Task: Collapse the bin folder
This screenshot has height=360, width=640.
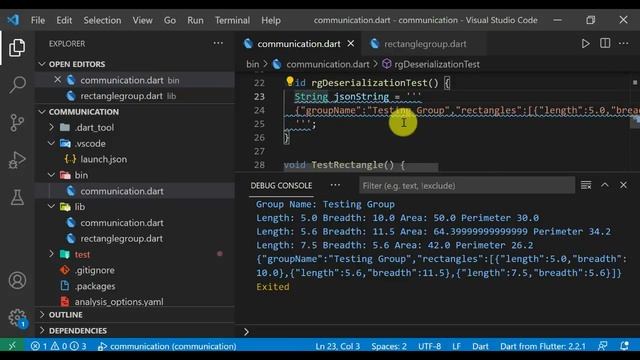Action: (51, 175)
